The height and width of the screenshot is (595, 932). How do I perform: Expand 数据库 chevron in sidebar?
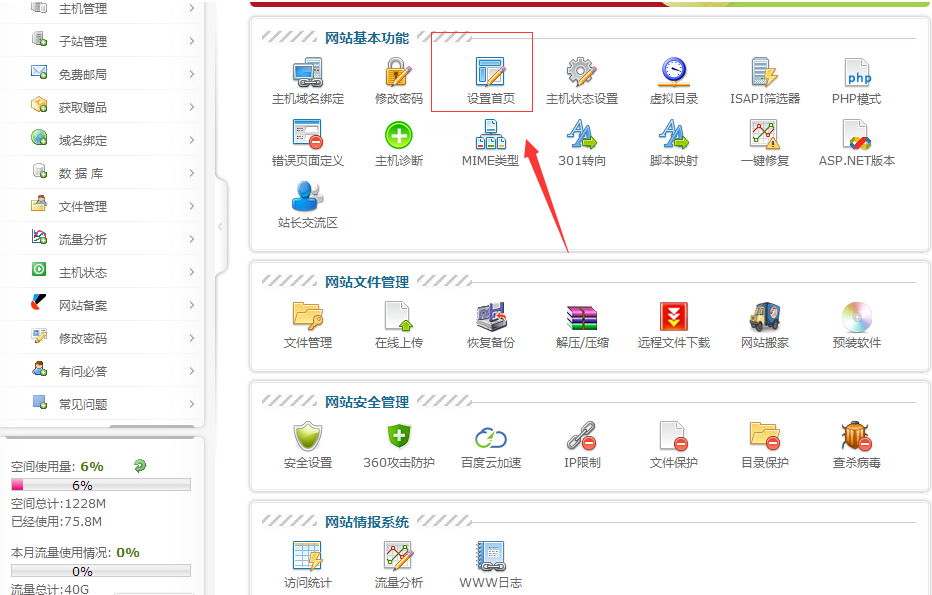point(191,173)
